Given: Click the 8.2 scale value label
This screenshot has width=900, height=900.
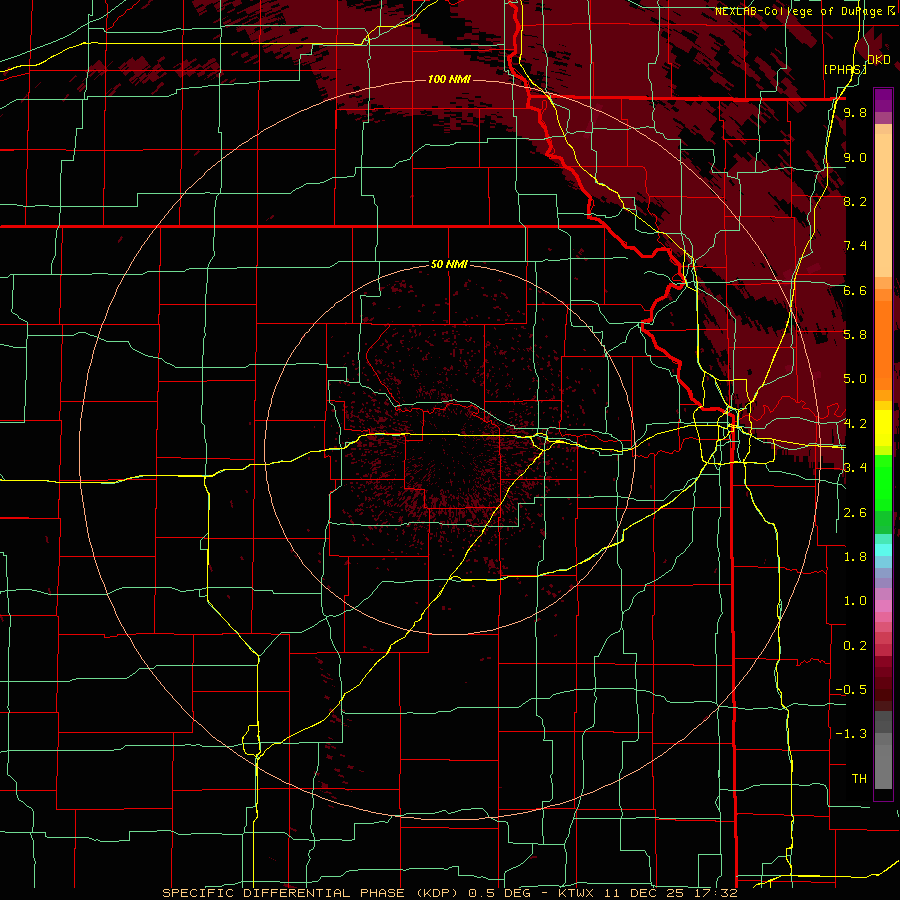Looking at the screenshot, I should click(x=855, y=202).
